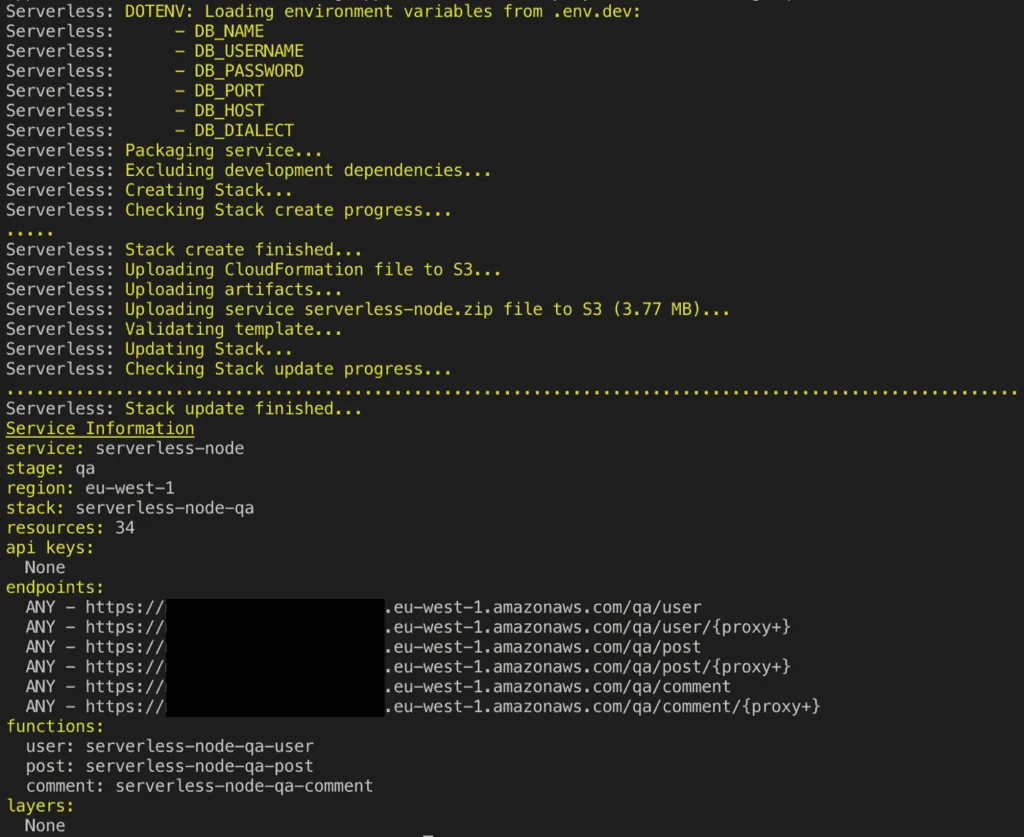
Task: Click the /qa/post/{proxy+} endpoint URL
Action: click(x=590, y=667)
